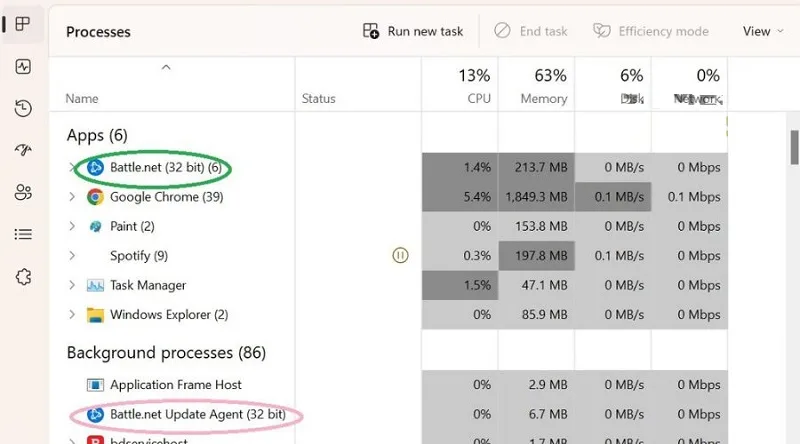
Task: Expand the Battle.net (32 bit) process group
Action: coord(72,167)
